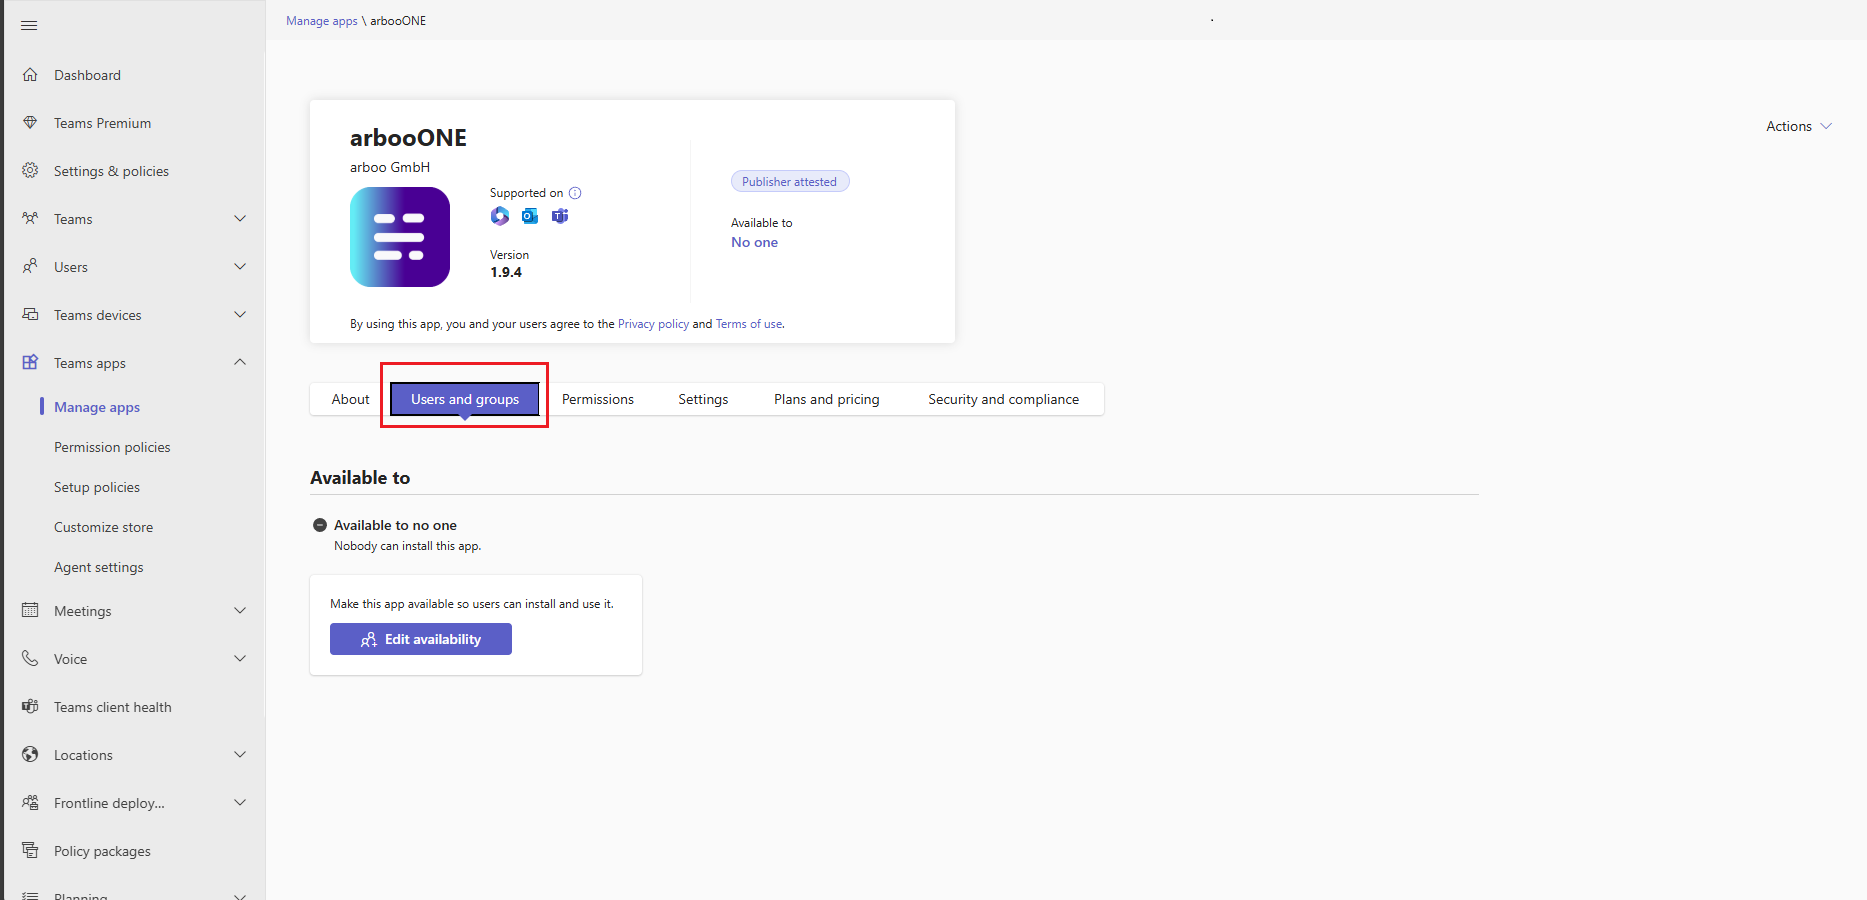
Task: Click the version number 1.9.4
Action: 506,272
